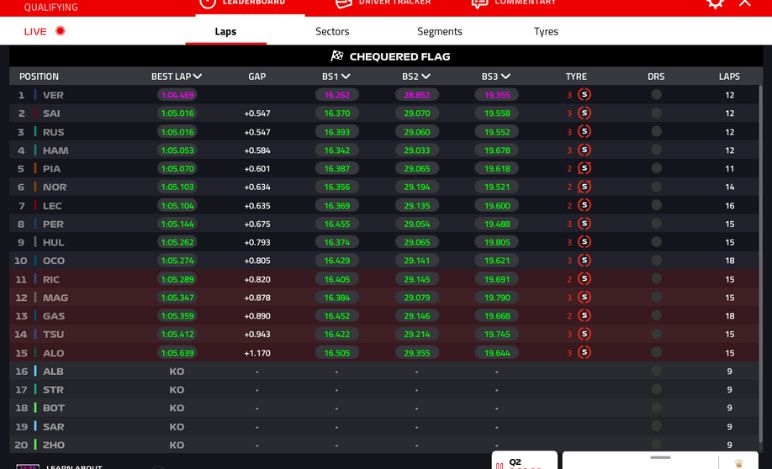
Task: Click the chequered flag icon
Action: tap(337, 57)
